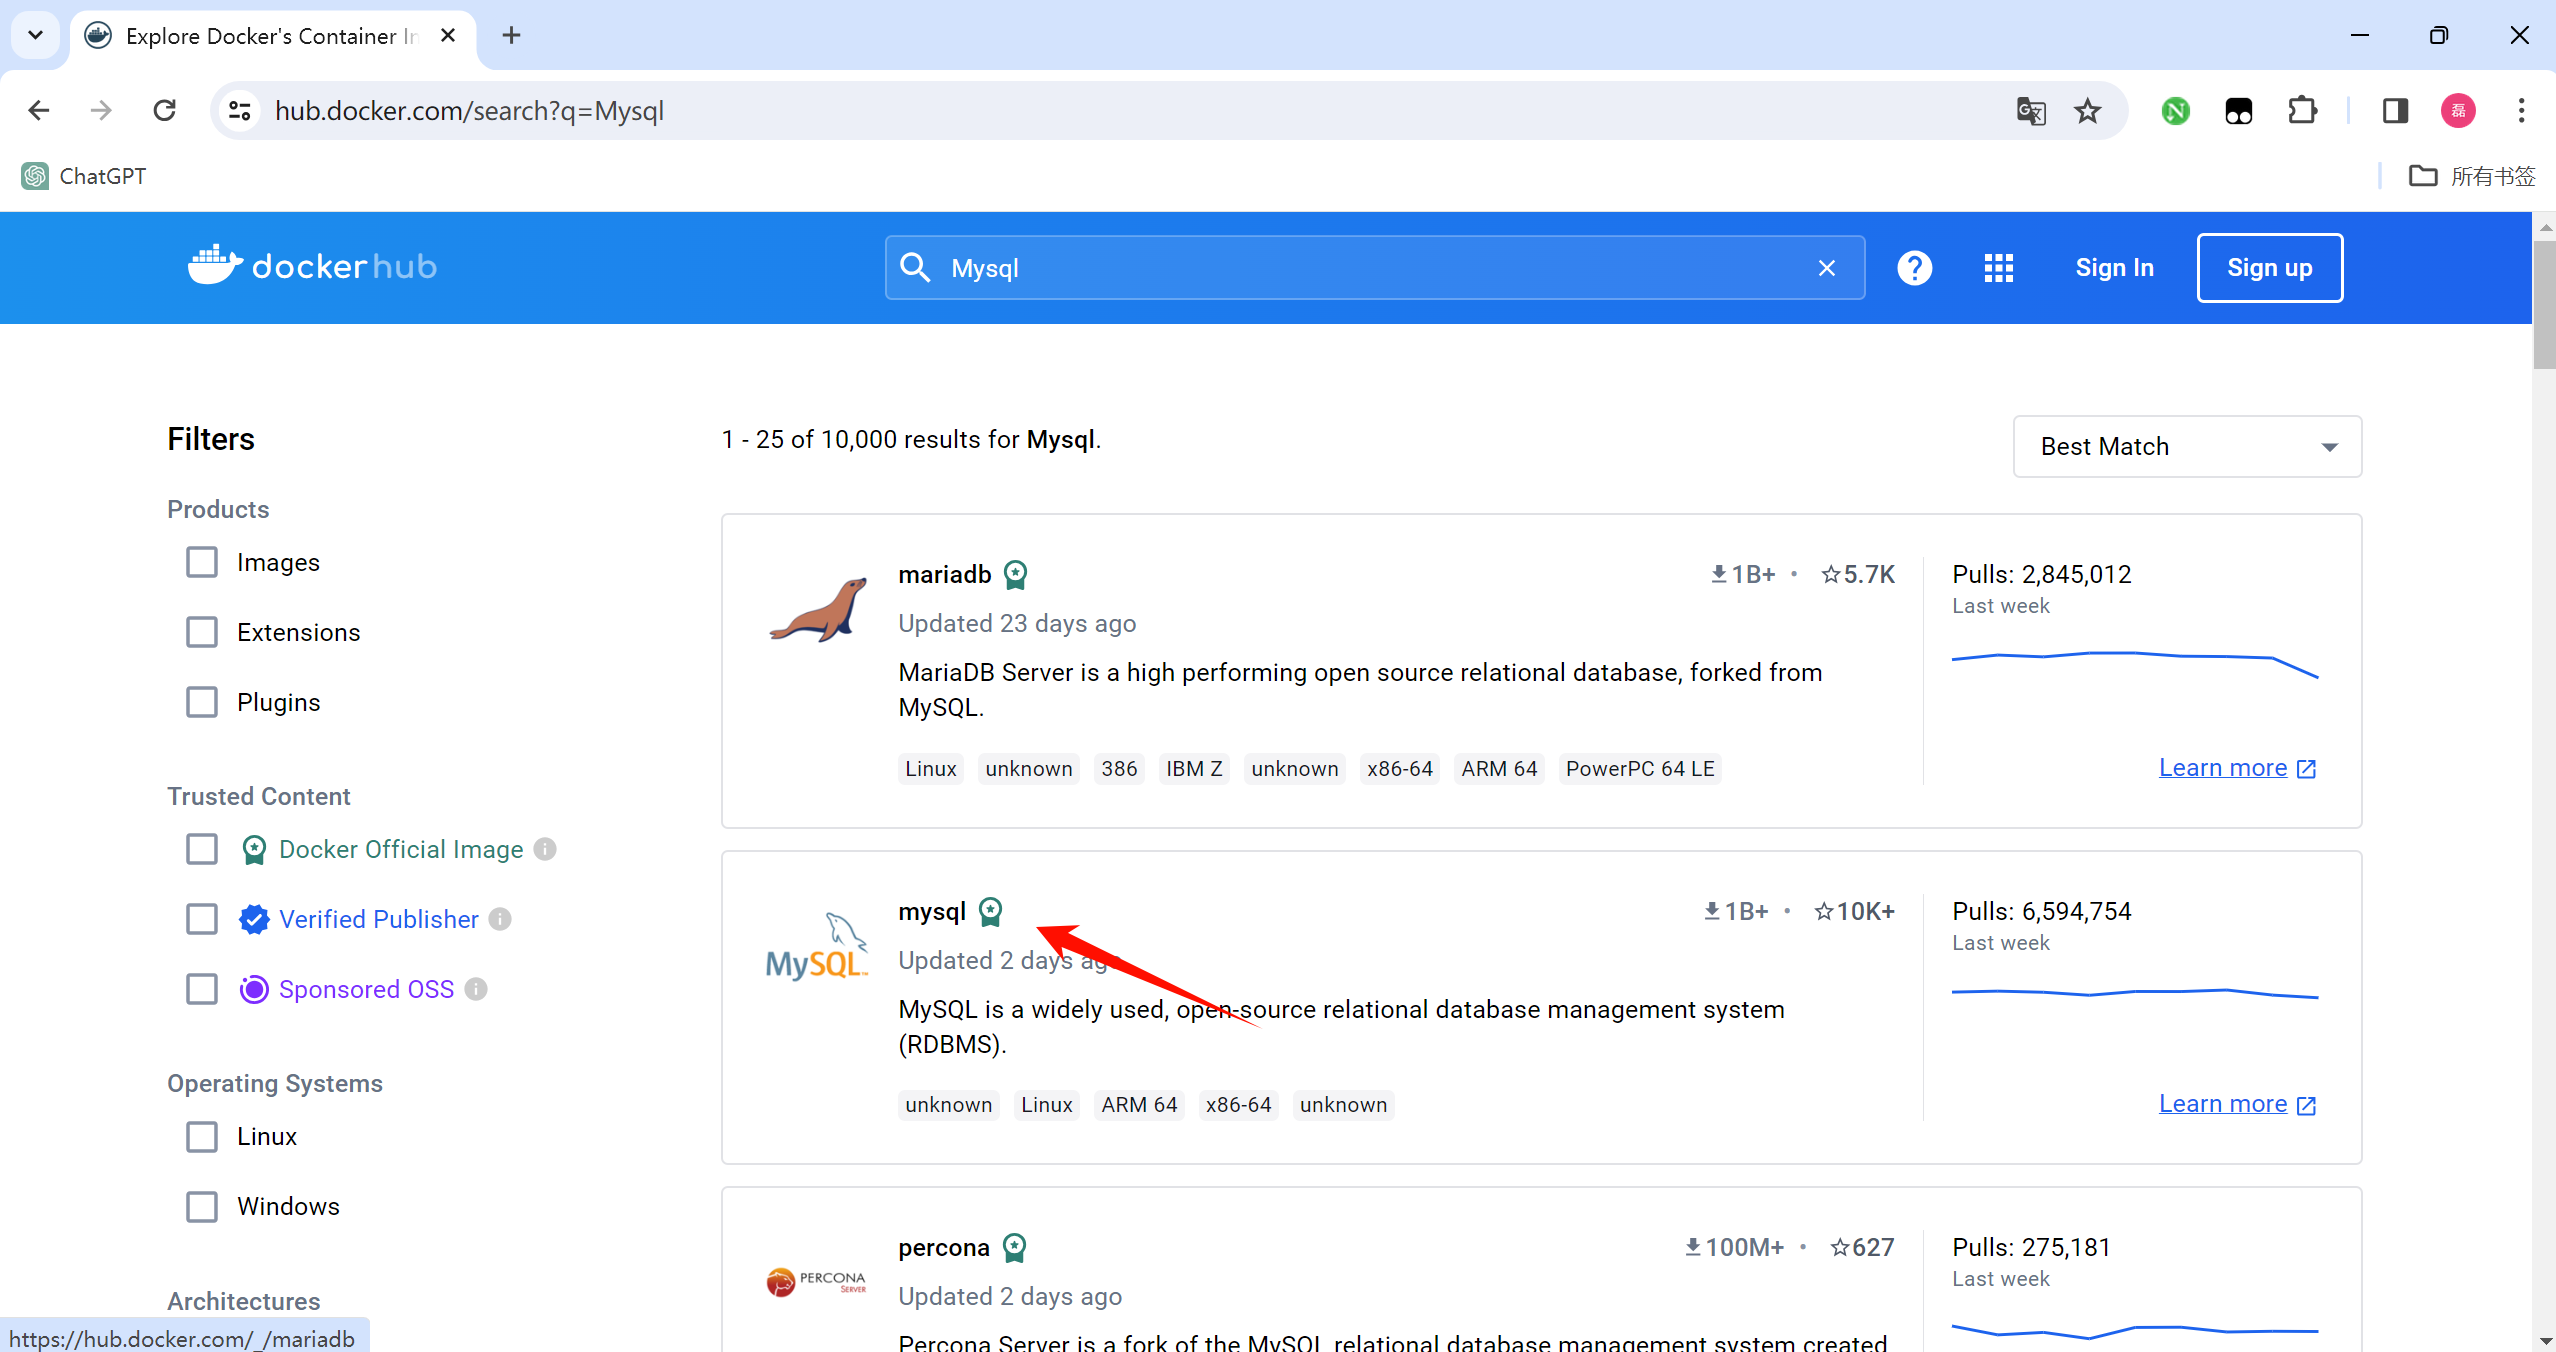
Task: Click the Sign up button
Action: pyautogui.click(x=2269, y=268)
